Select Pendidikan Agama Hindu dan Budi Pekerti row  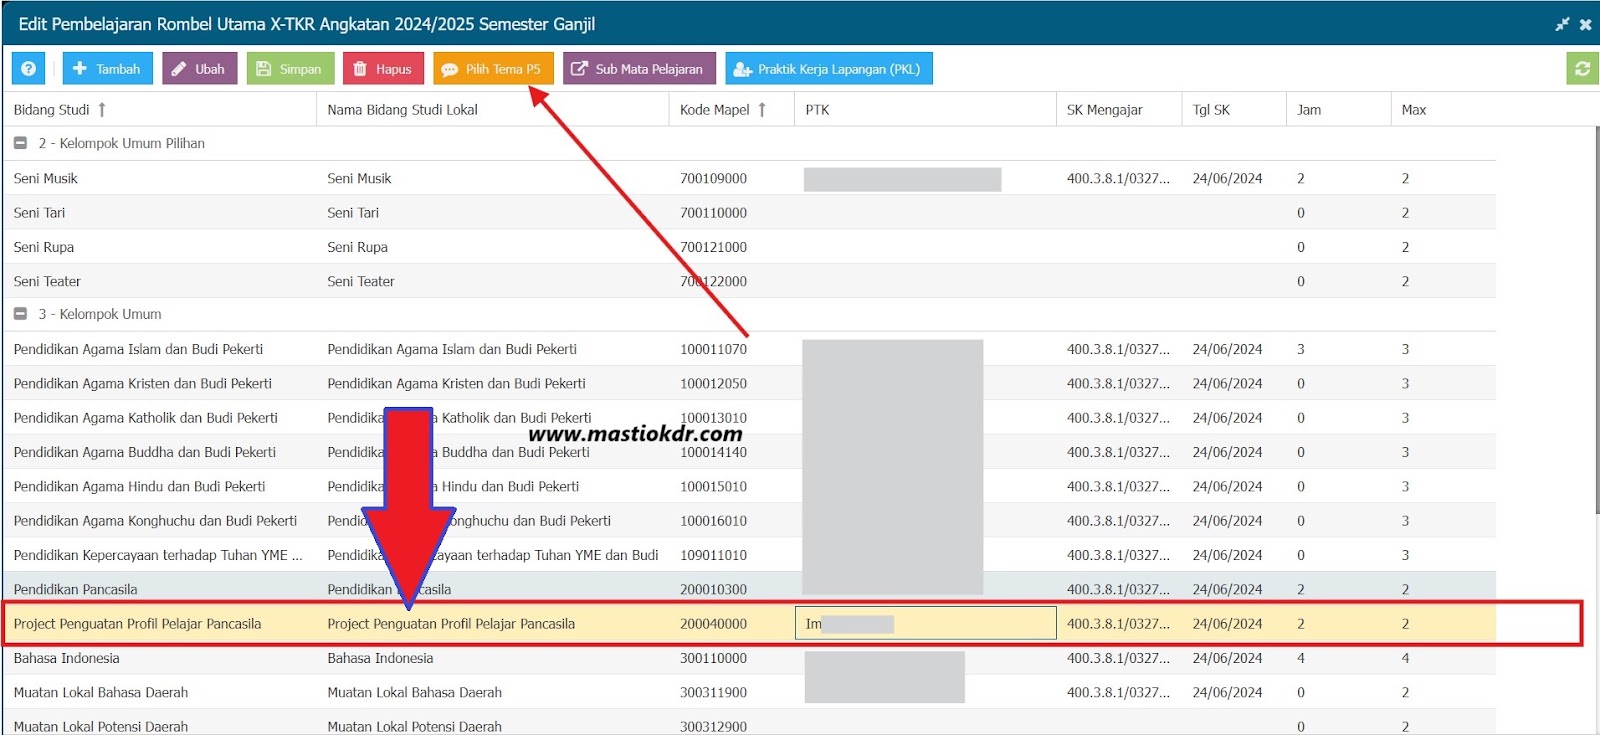pos(750,486)
